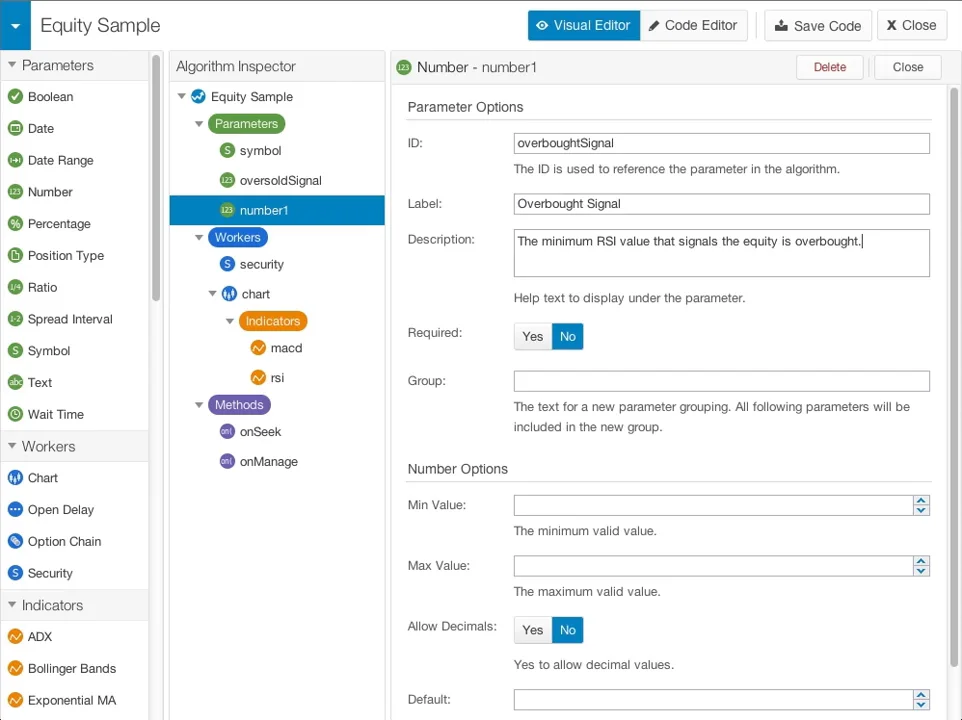
Task: Click the Boolean parameter icon
Action: [15, 96]
